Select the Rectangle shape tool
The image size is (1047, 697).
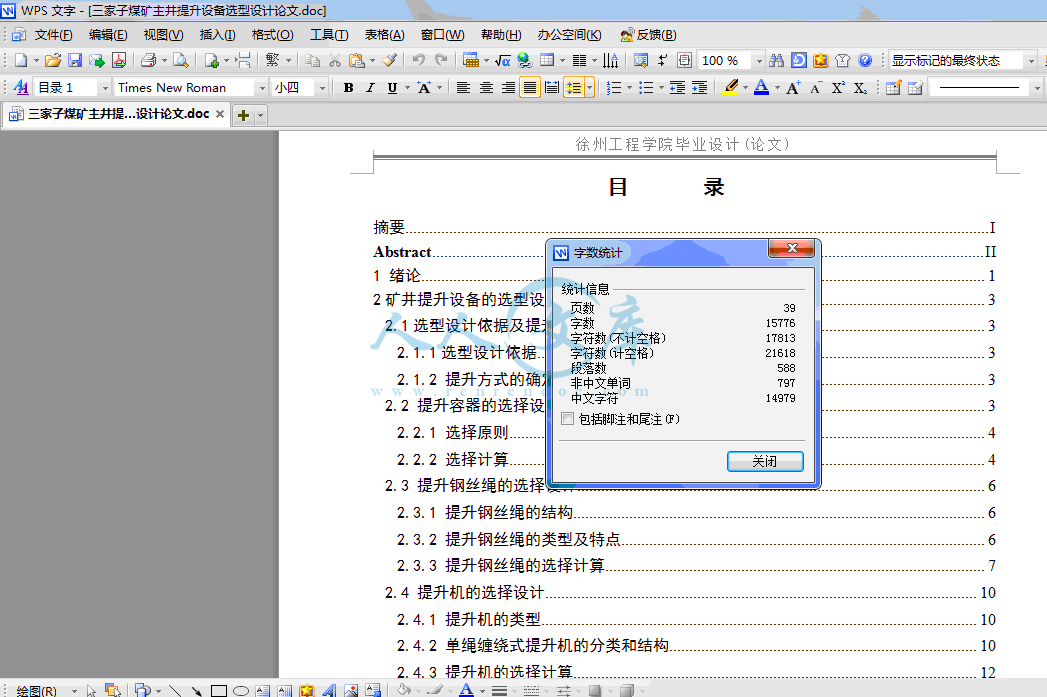click(x=219, y=691)
